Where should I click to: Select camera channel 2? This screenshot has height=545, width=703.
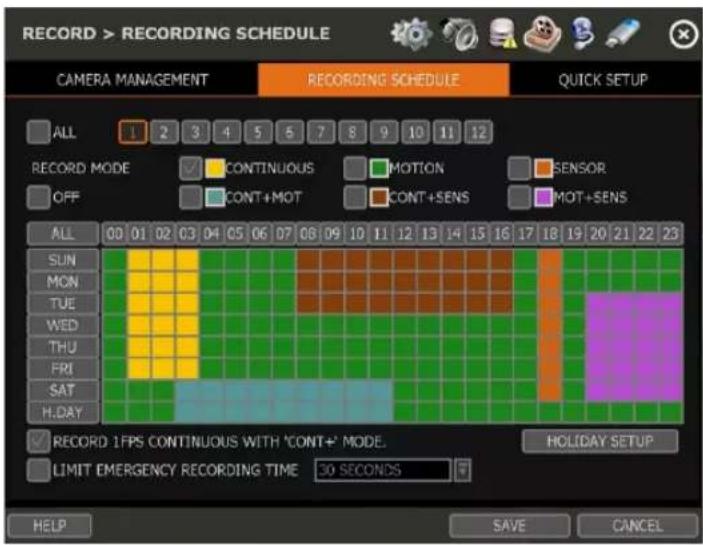click(x=164, y=132)
